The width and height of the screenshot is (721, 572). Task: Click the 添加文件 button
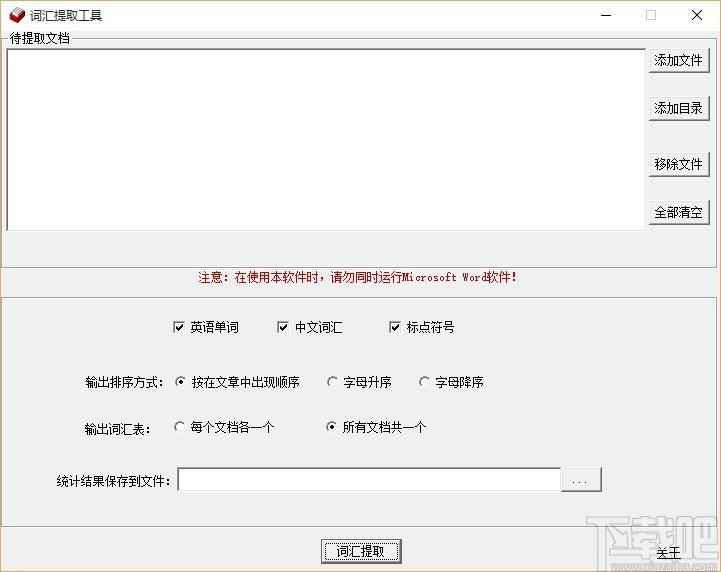(x=679, y=61)
